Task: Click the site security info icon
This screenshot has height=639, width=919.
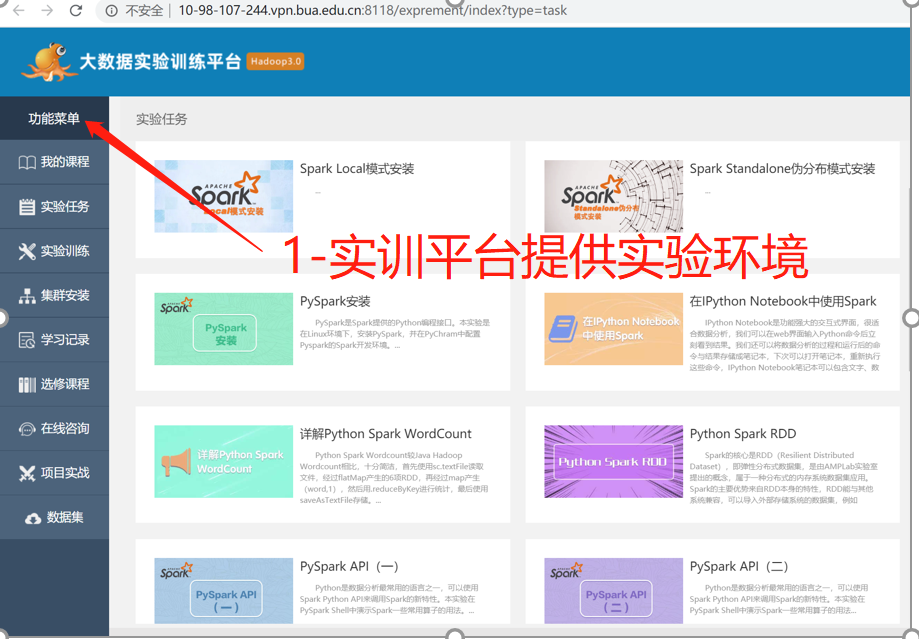Action: coord(111,11)
